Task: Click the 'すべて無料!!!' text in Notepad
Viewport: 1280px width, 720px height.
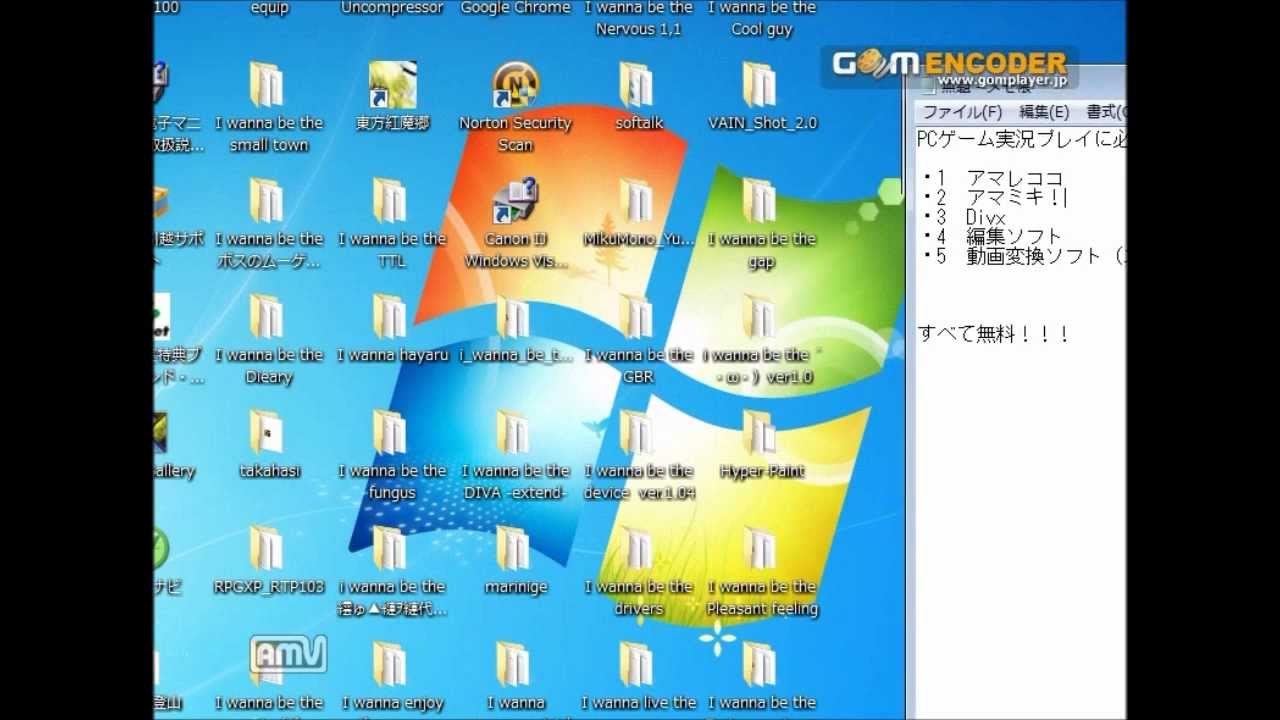Action: [x=994, y=334]
